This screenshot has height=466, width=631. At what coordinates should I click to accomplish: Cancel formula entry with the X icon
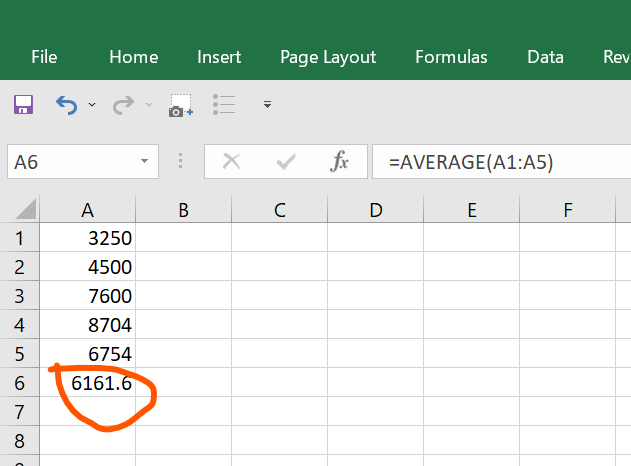pyautogui.click(x=231, y=162)
